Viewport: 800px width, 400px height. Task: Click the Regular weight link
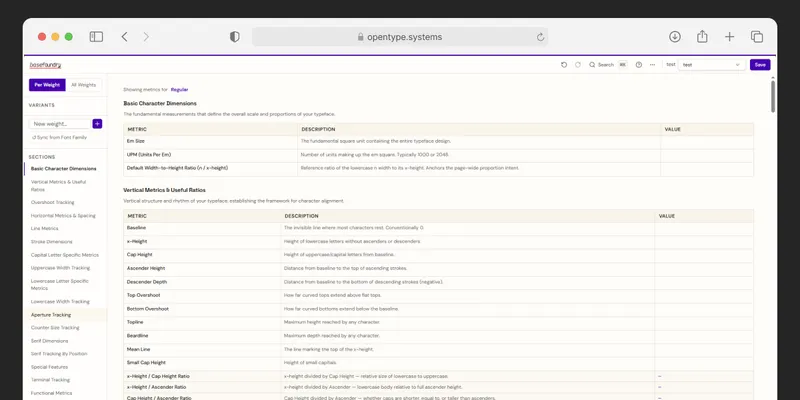(x=180, y=89)
